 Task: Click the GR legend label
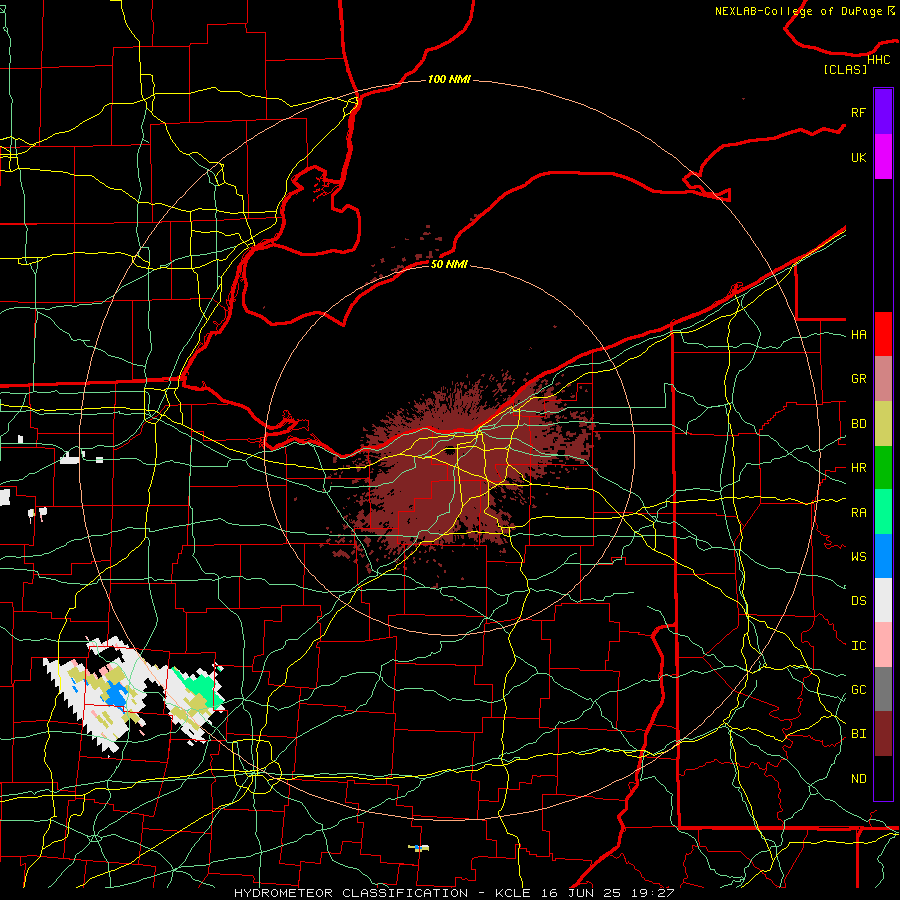click(858, 379)
